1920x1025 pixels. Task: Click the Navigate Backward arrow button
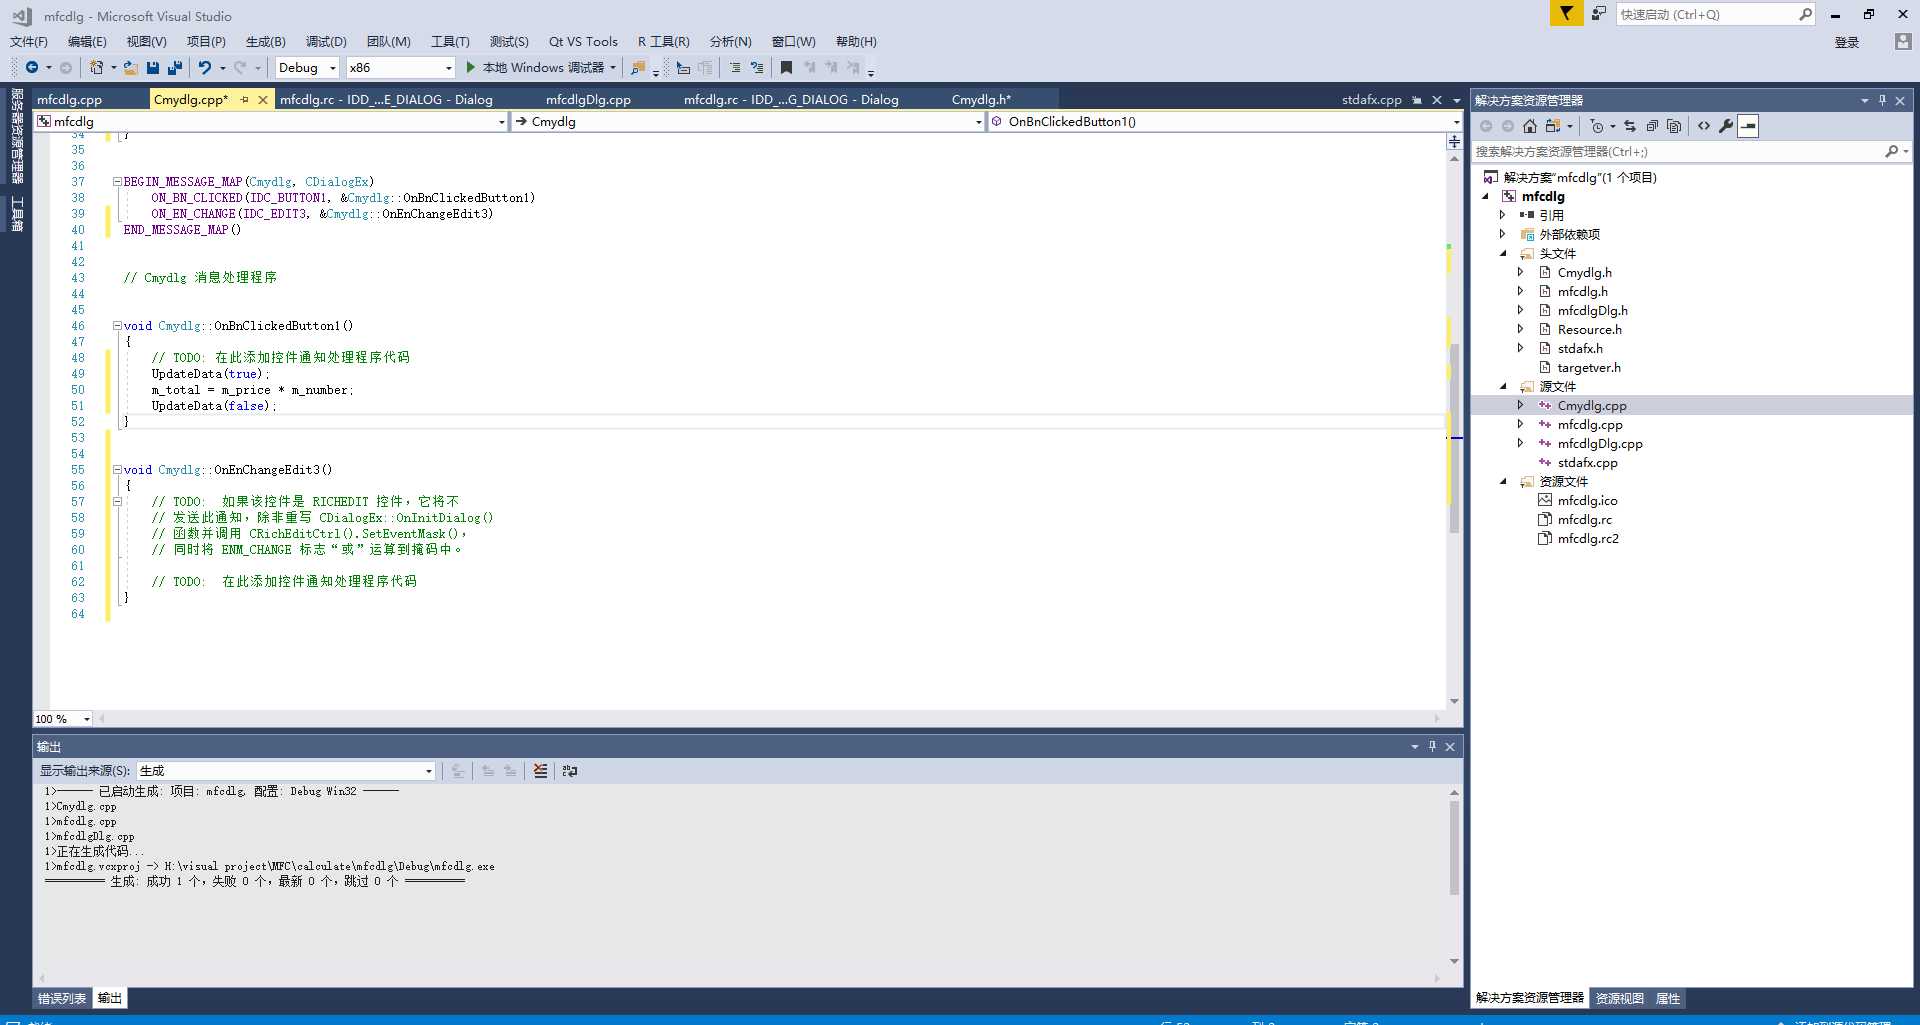tap(32, 67)
